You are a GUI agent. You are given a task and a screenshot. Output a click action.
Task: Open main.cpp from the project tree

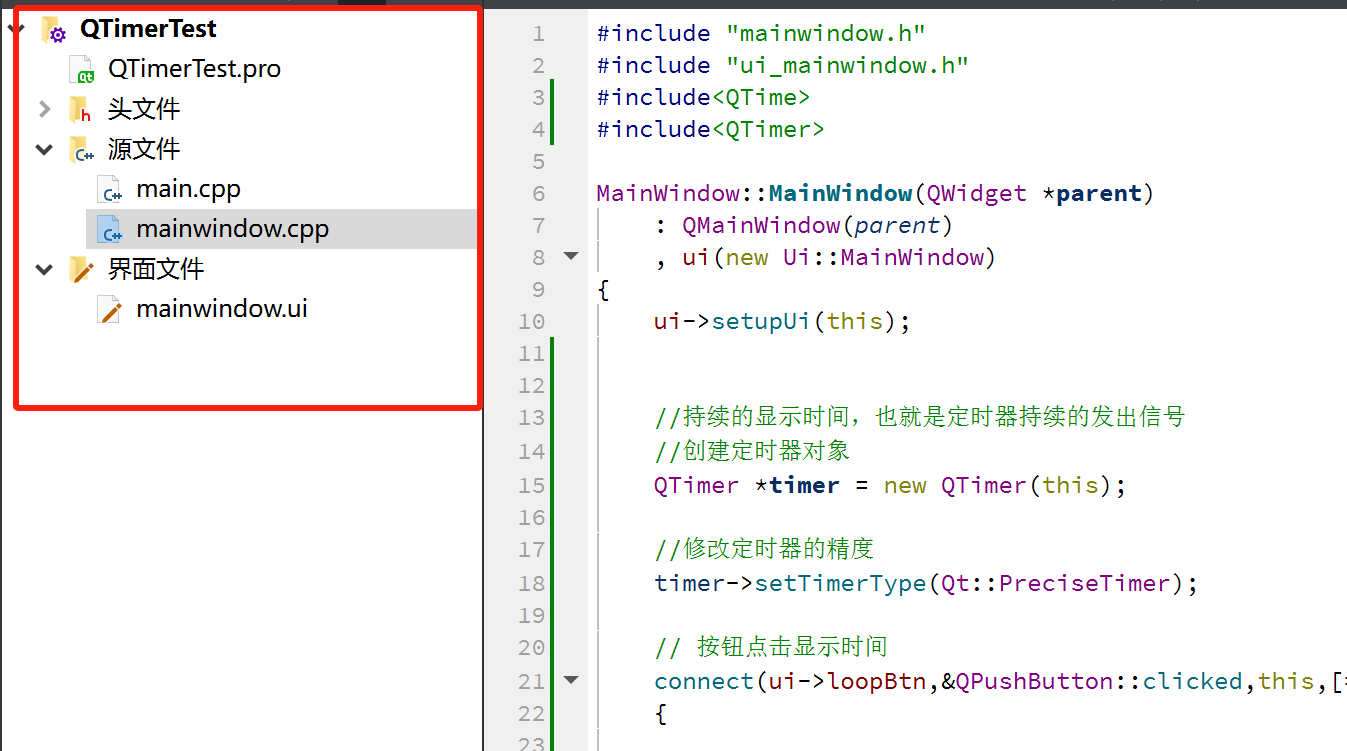[188, 189]
